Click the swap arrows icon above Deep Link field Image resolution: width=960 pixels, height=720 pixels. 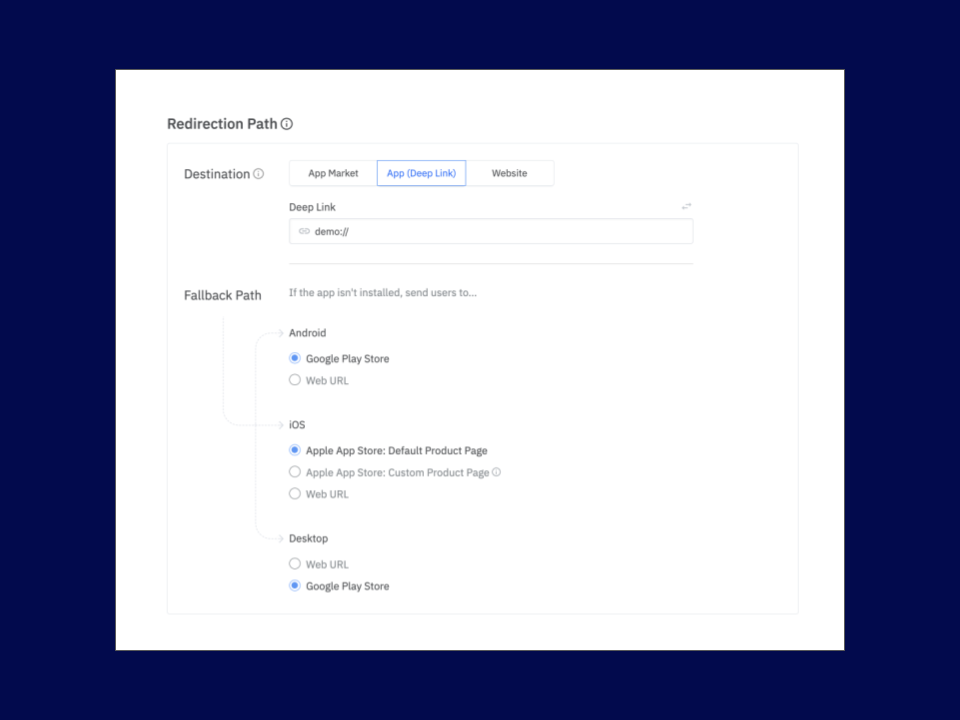pos(686,205)
